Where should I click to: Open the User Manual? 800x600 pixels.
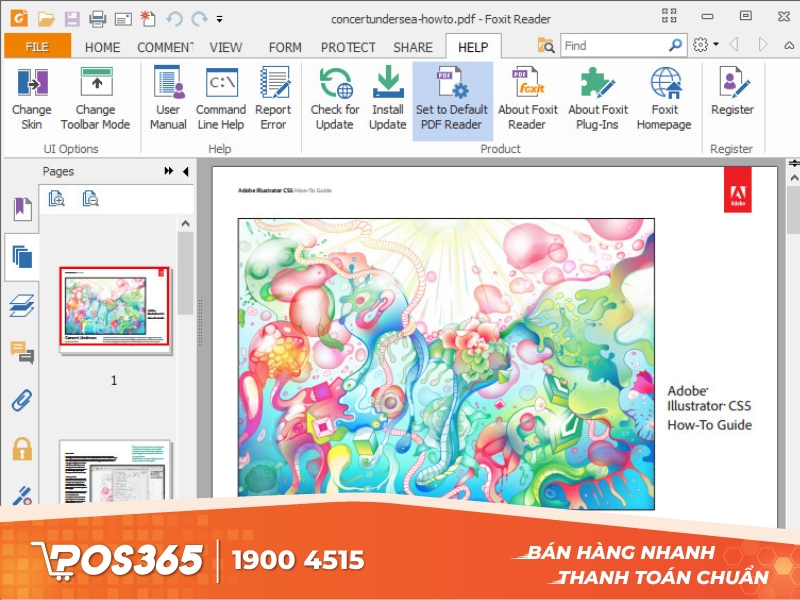(168, 99)
